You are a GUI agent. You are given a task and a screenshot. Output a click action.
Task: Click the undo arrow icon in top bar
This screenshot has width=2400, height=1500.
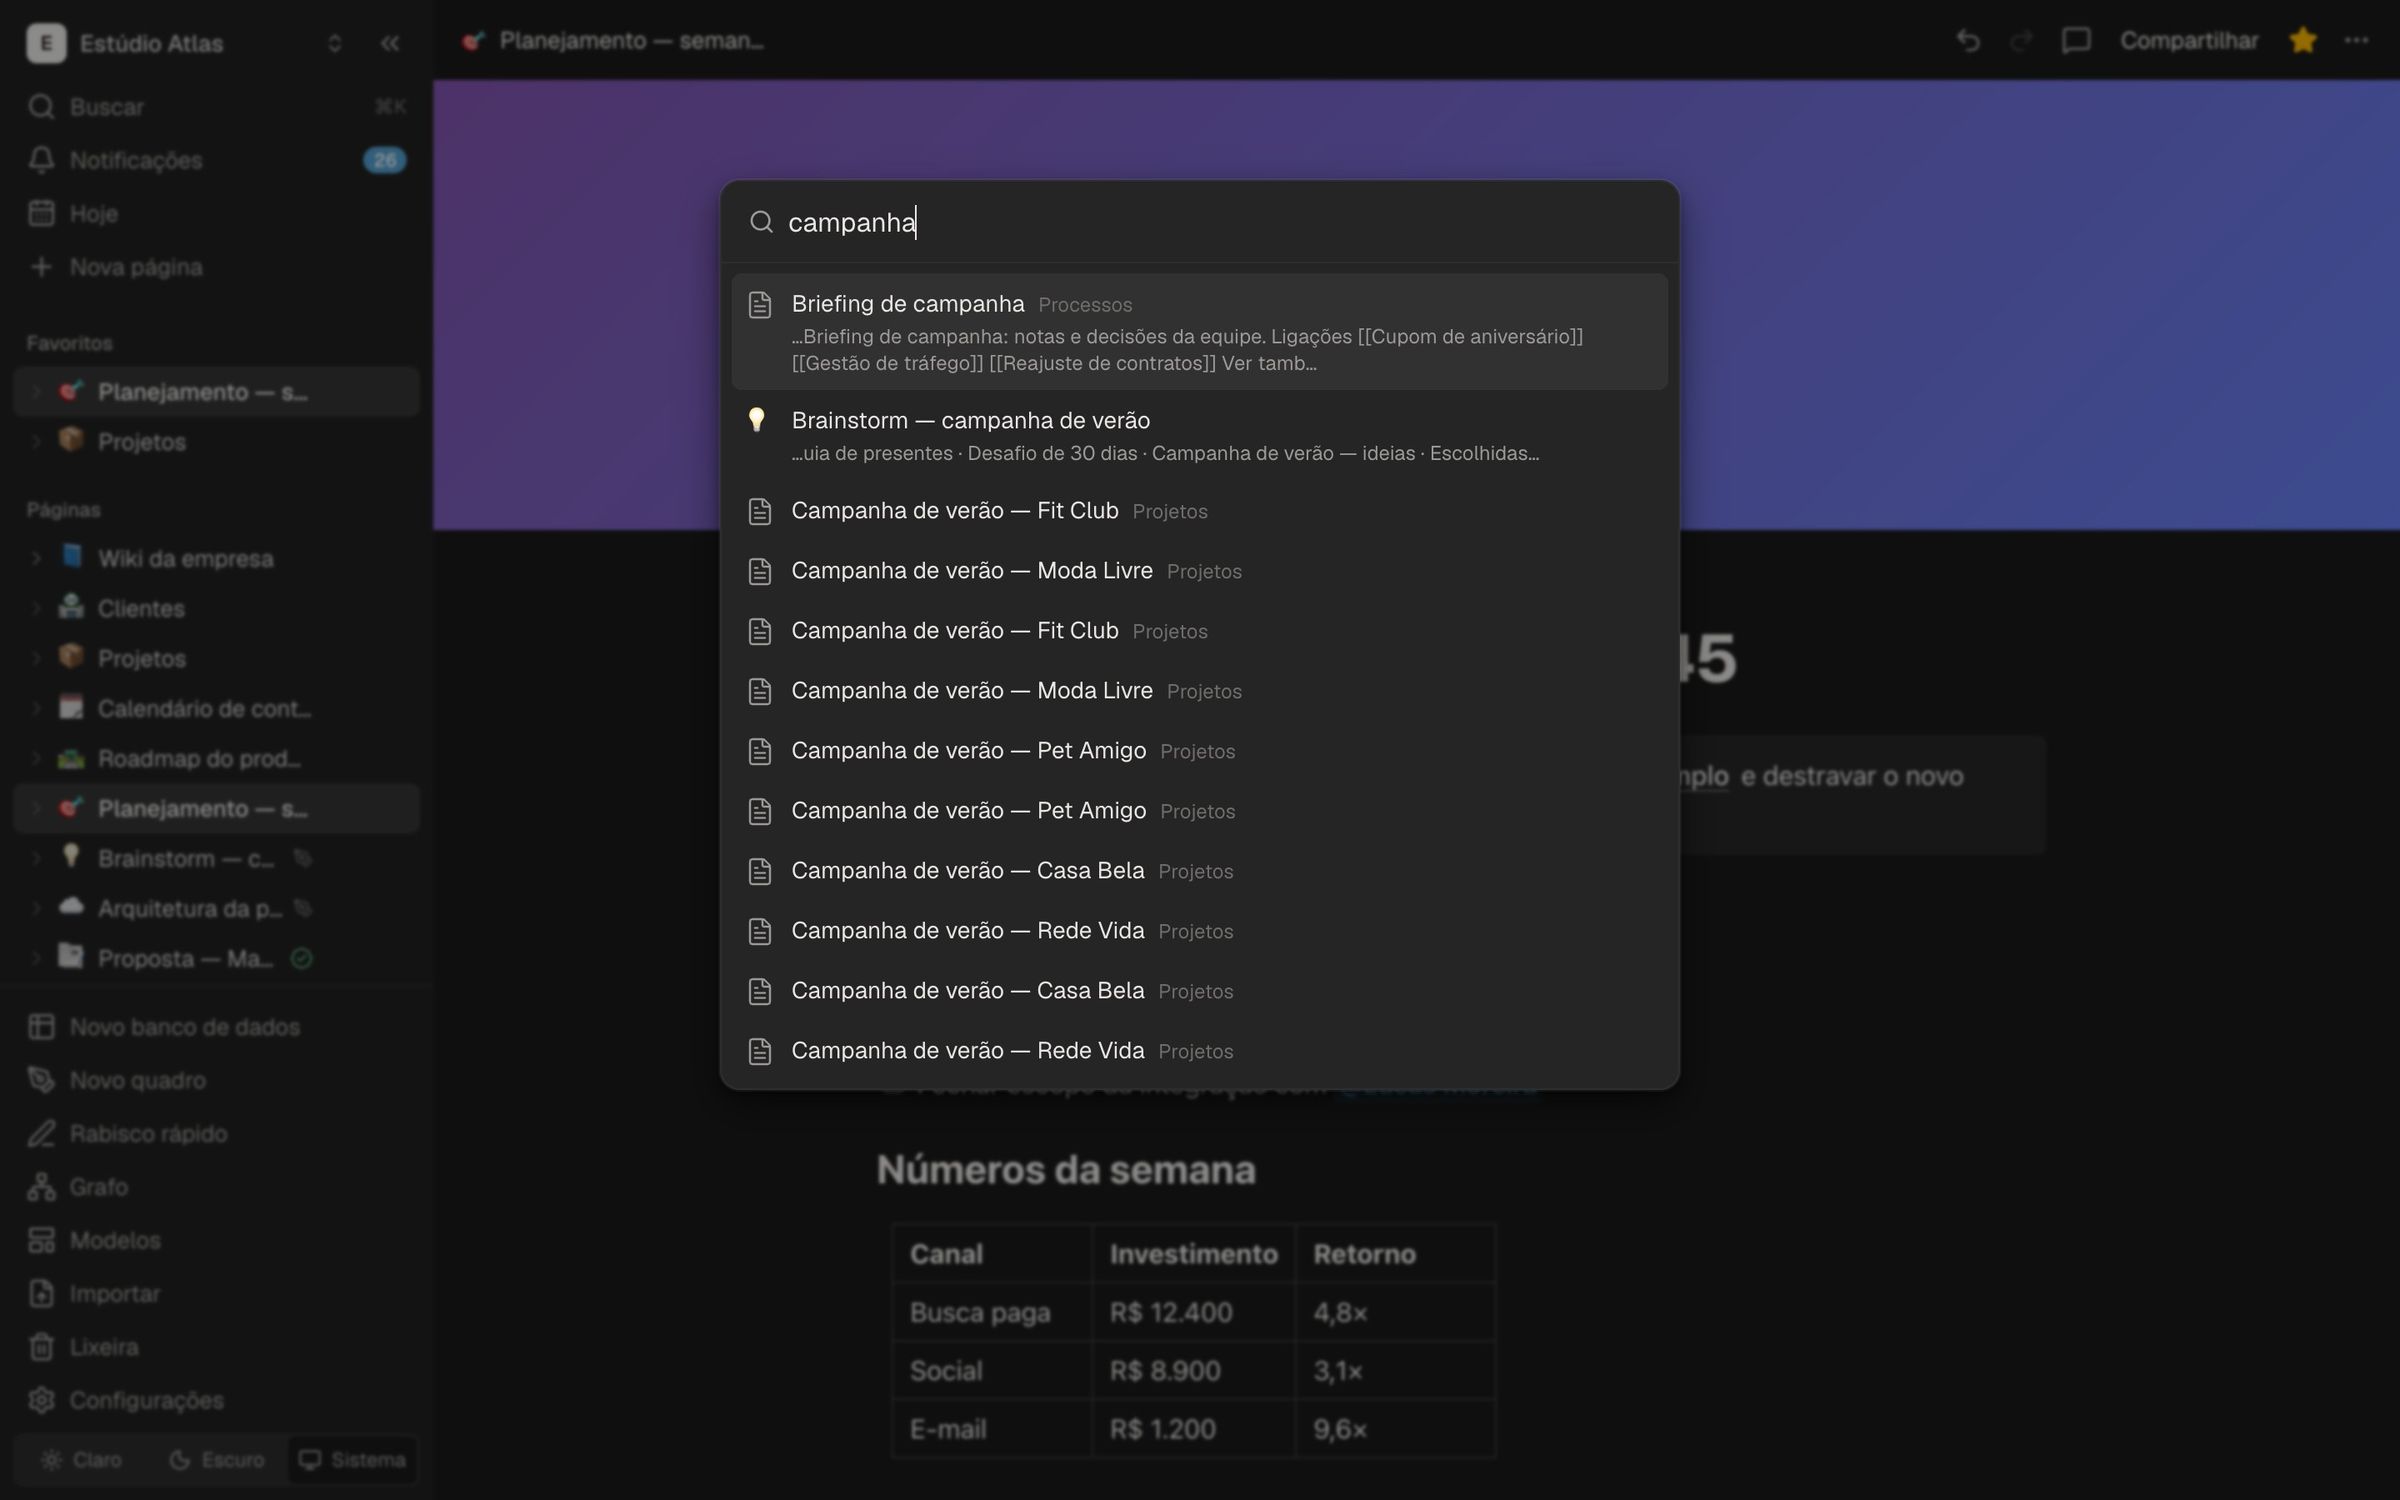(x=1968, y=41)
